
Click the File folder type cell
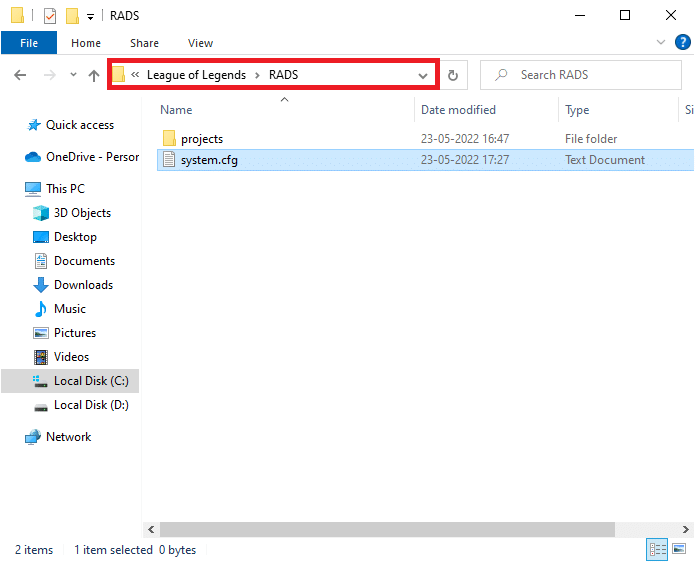591,139
